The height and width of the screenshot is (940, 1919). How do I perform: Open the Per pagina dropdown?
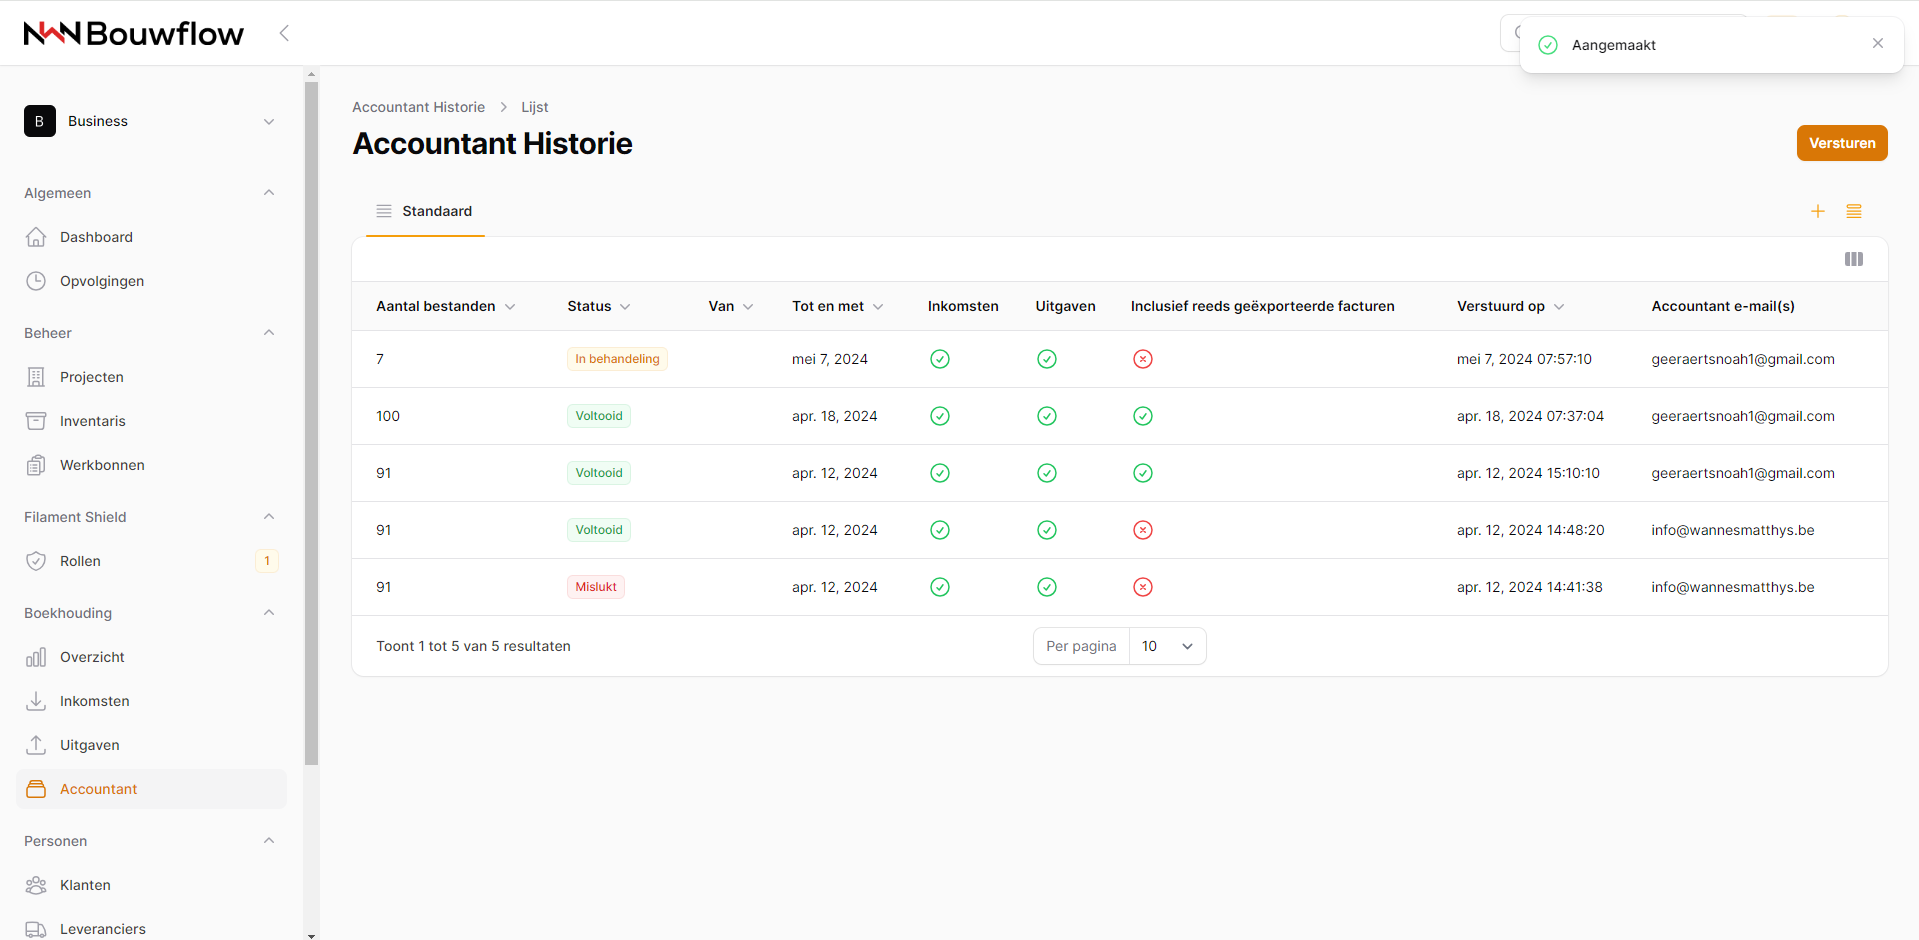1167,646
